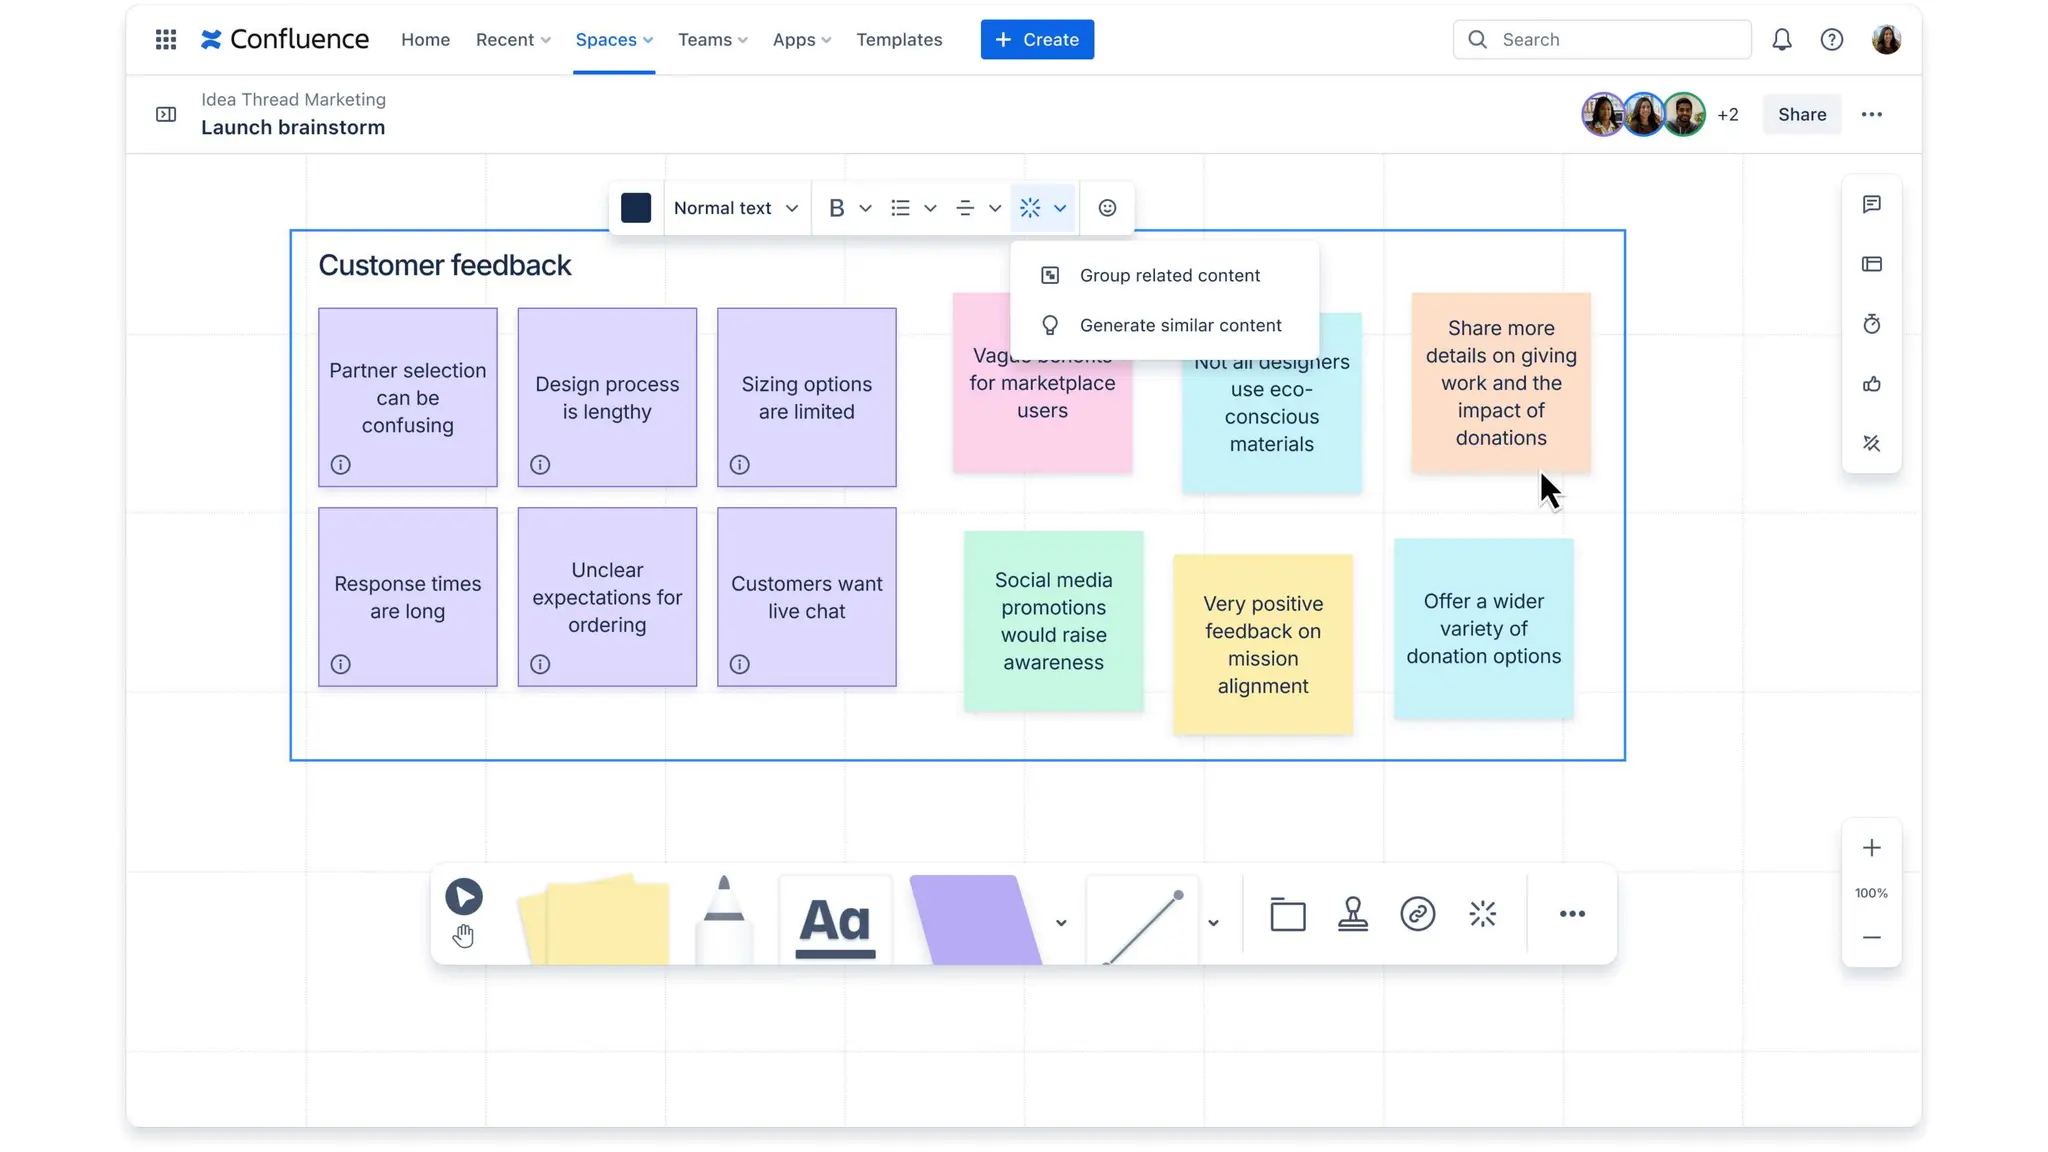Toggle the left sidebar panel
This screenshot has height=1152, width=2048.
pyautogui.click(x=166, y=115)
